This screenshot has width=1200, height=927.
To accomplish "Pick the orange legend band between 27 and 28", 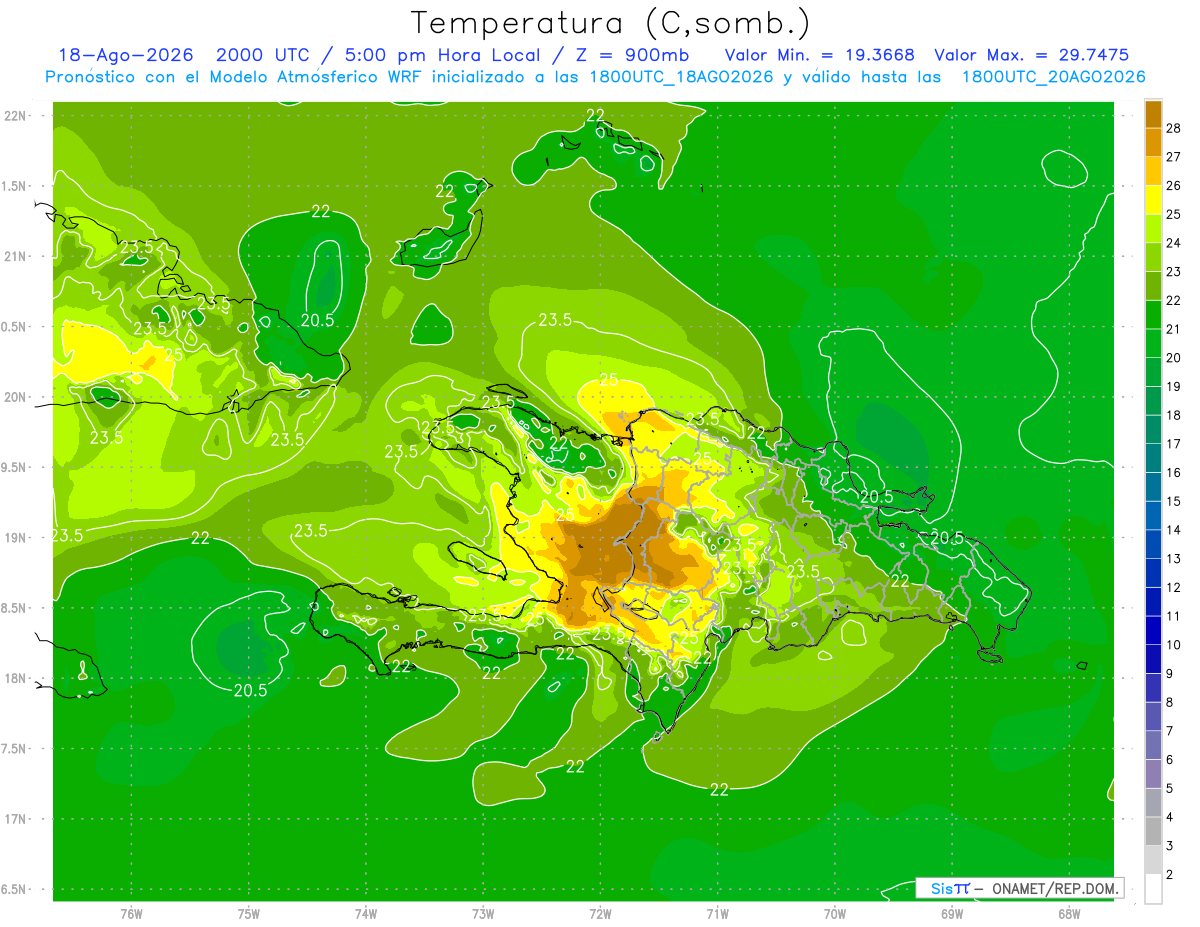I will [x=1153, y=143].
